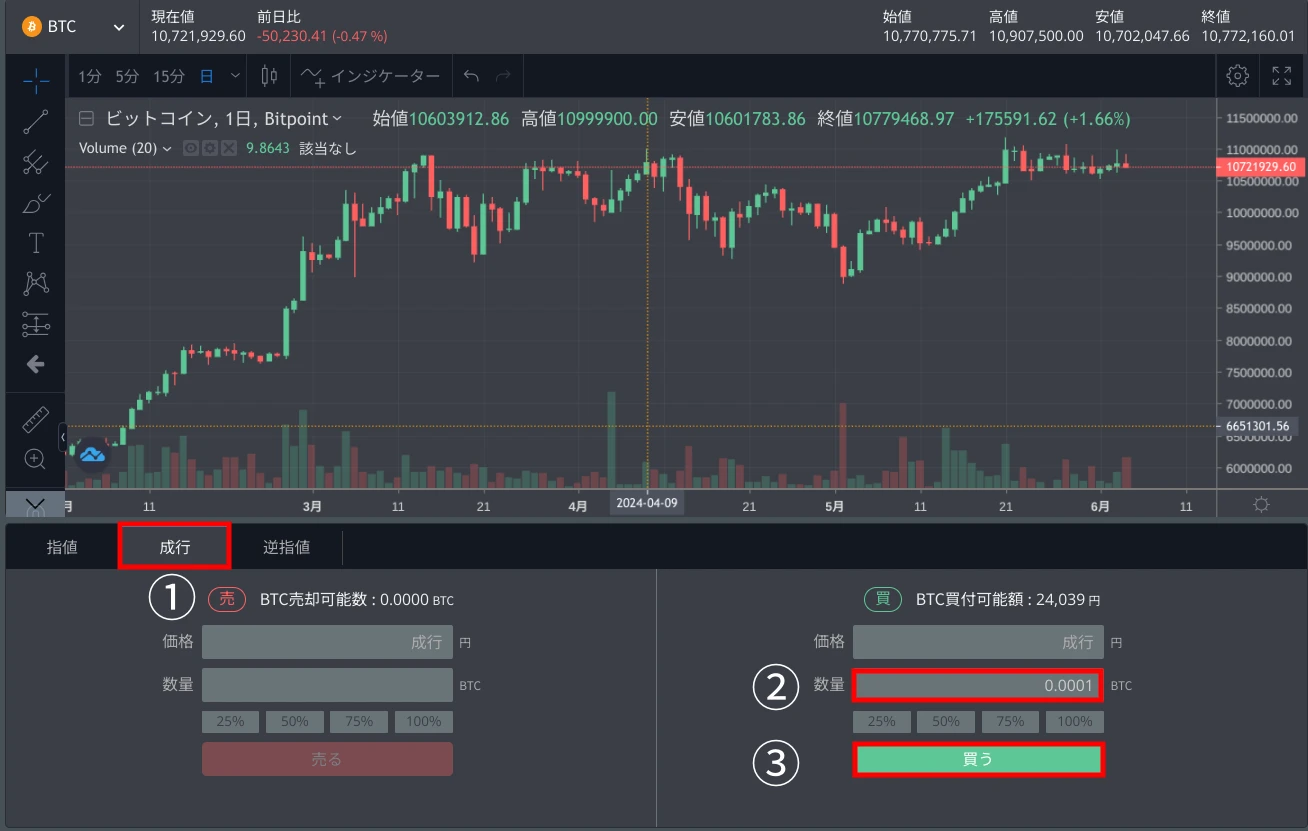The height and width of the screenshot is (831, 1308).
Task: Select the pitchfork drawing tool
Action: (x=36, y=162)
